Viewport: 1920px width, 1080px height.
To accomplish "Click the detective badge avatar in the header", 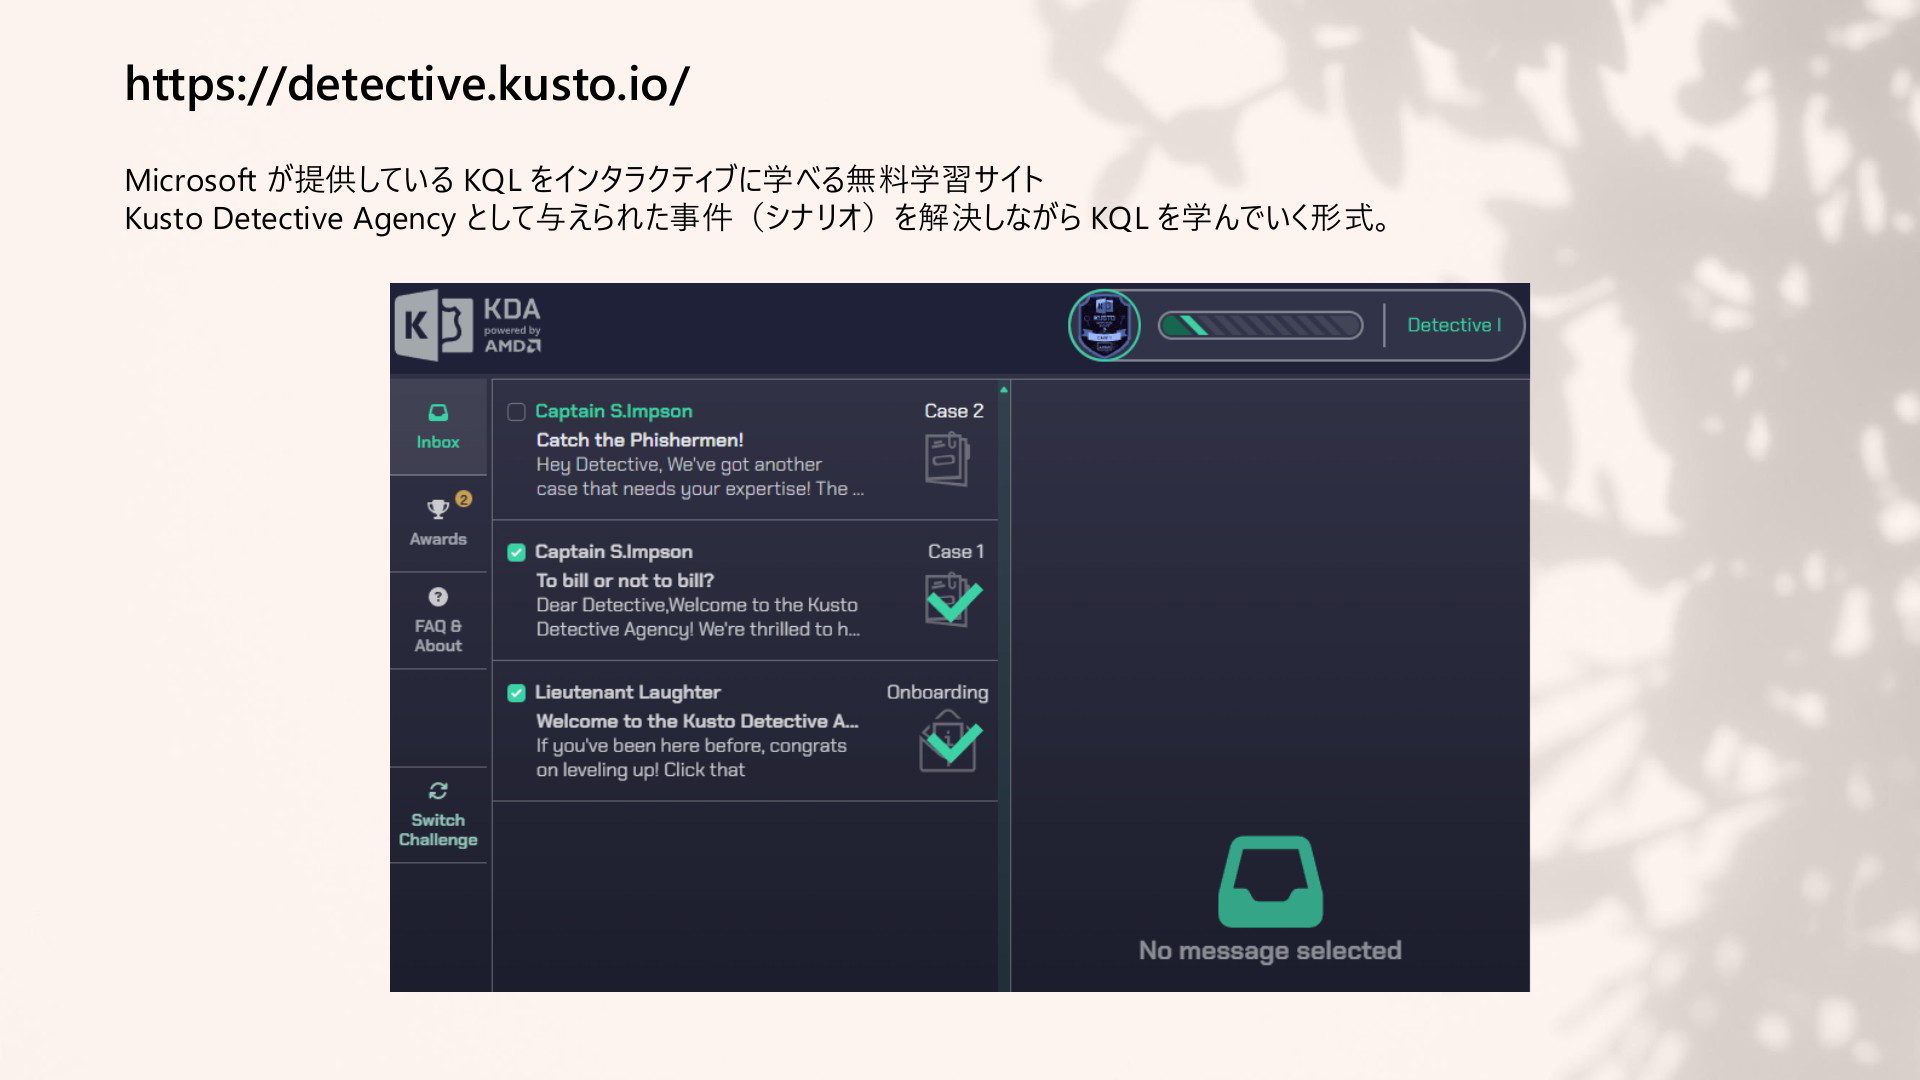I will click(1104, 325).
